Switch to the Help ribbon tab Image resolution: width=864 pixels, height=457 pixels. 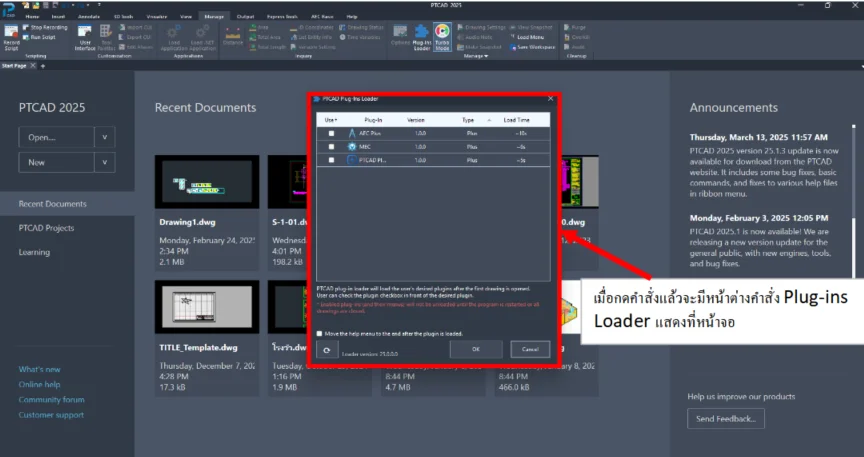coord(352,17)
